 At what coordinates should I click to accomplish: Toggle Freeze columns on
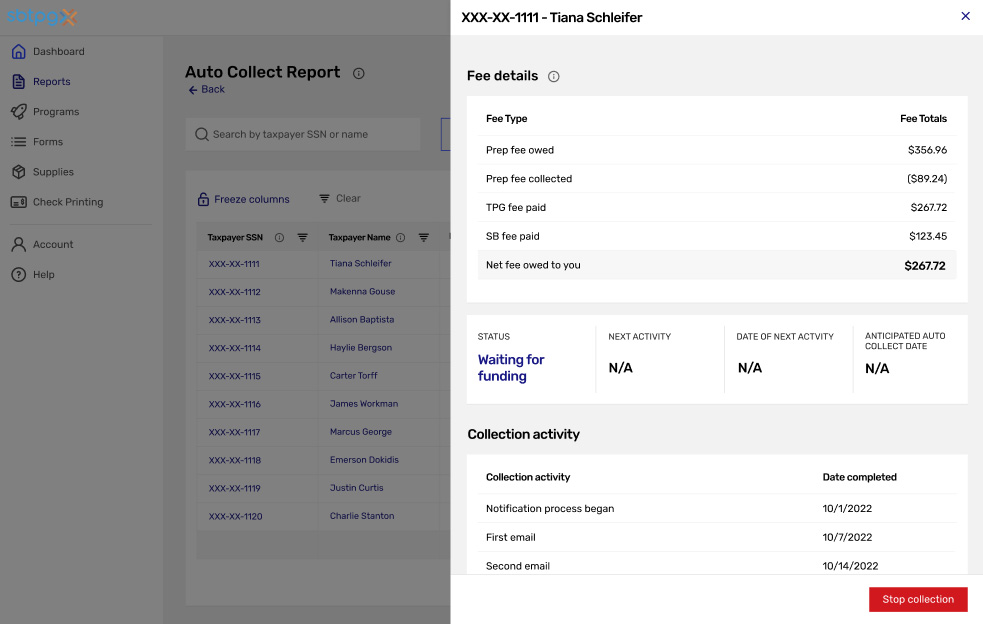[x=243, y=199]
